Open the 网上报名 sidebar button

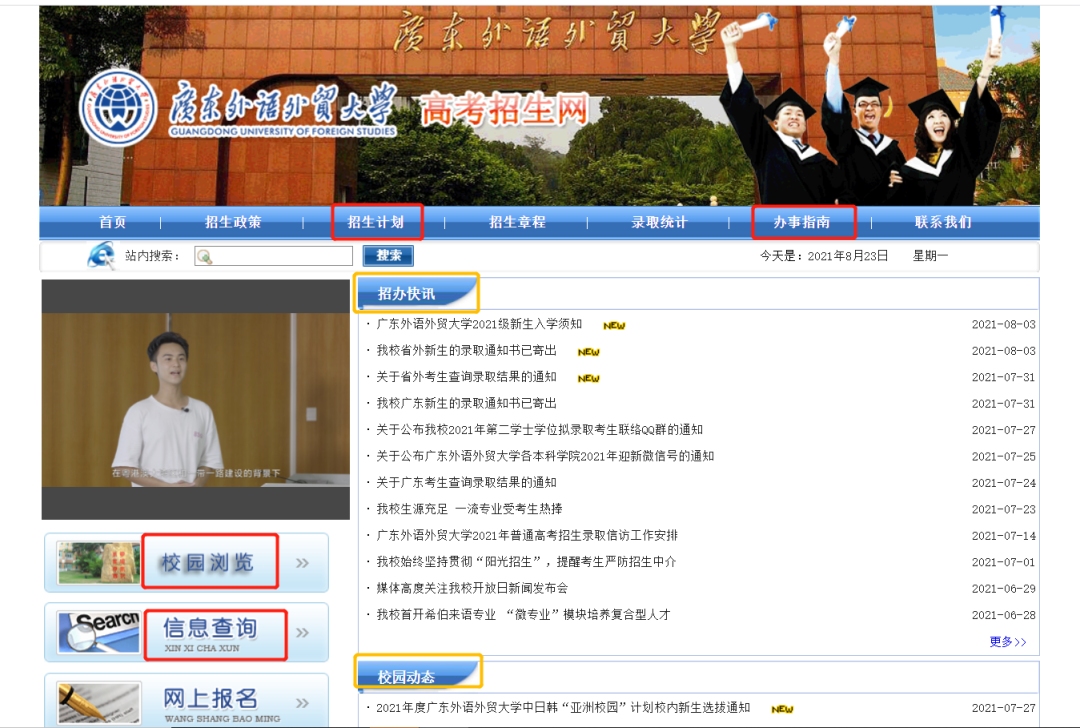point(187,700)
